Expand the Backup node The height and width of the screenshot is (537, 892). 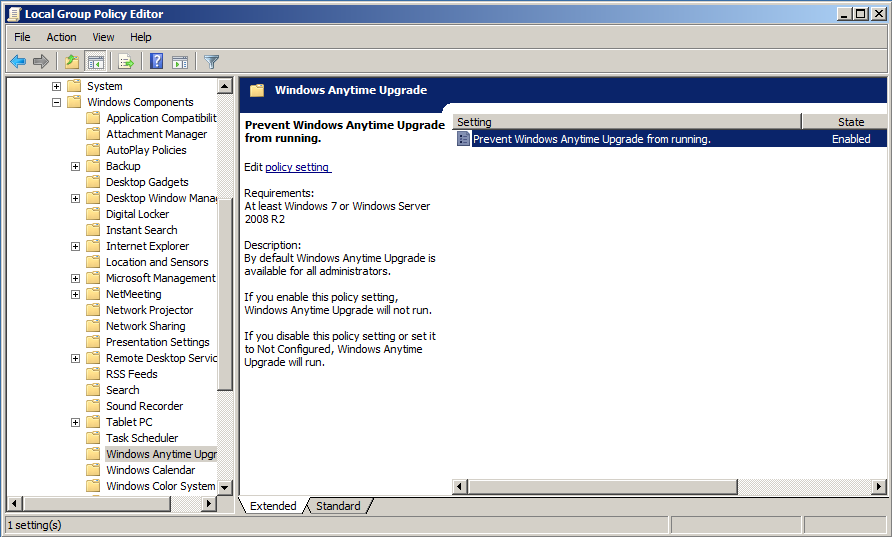point(75,166)
